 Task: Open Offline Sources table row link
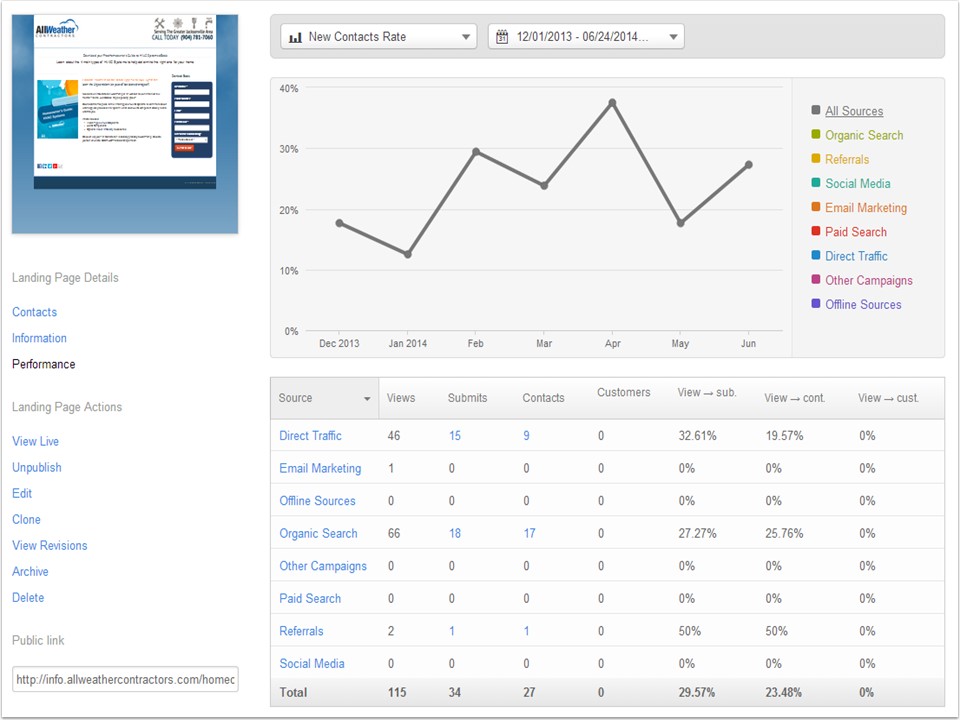click(317, 500)
